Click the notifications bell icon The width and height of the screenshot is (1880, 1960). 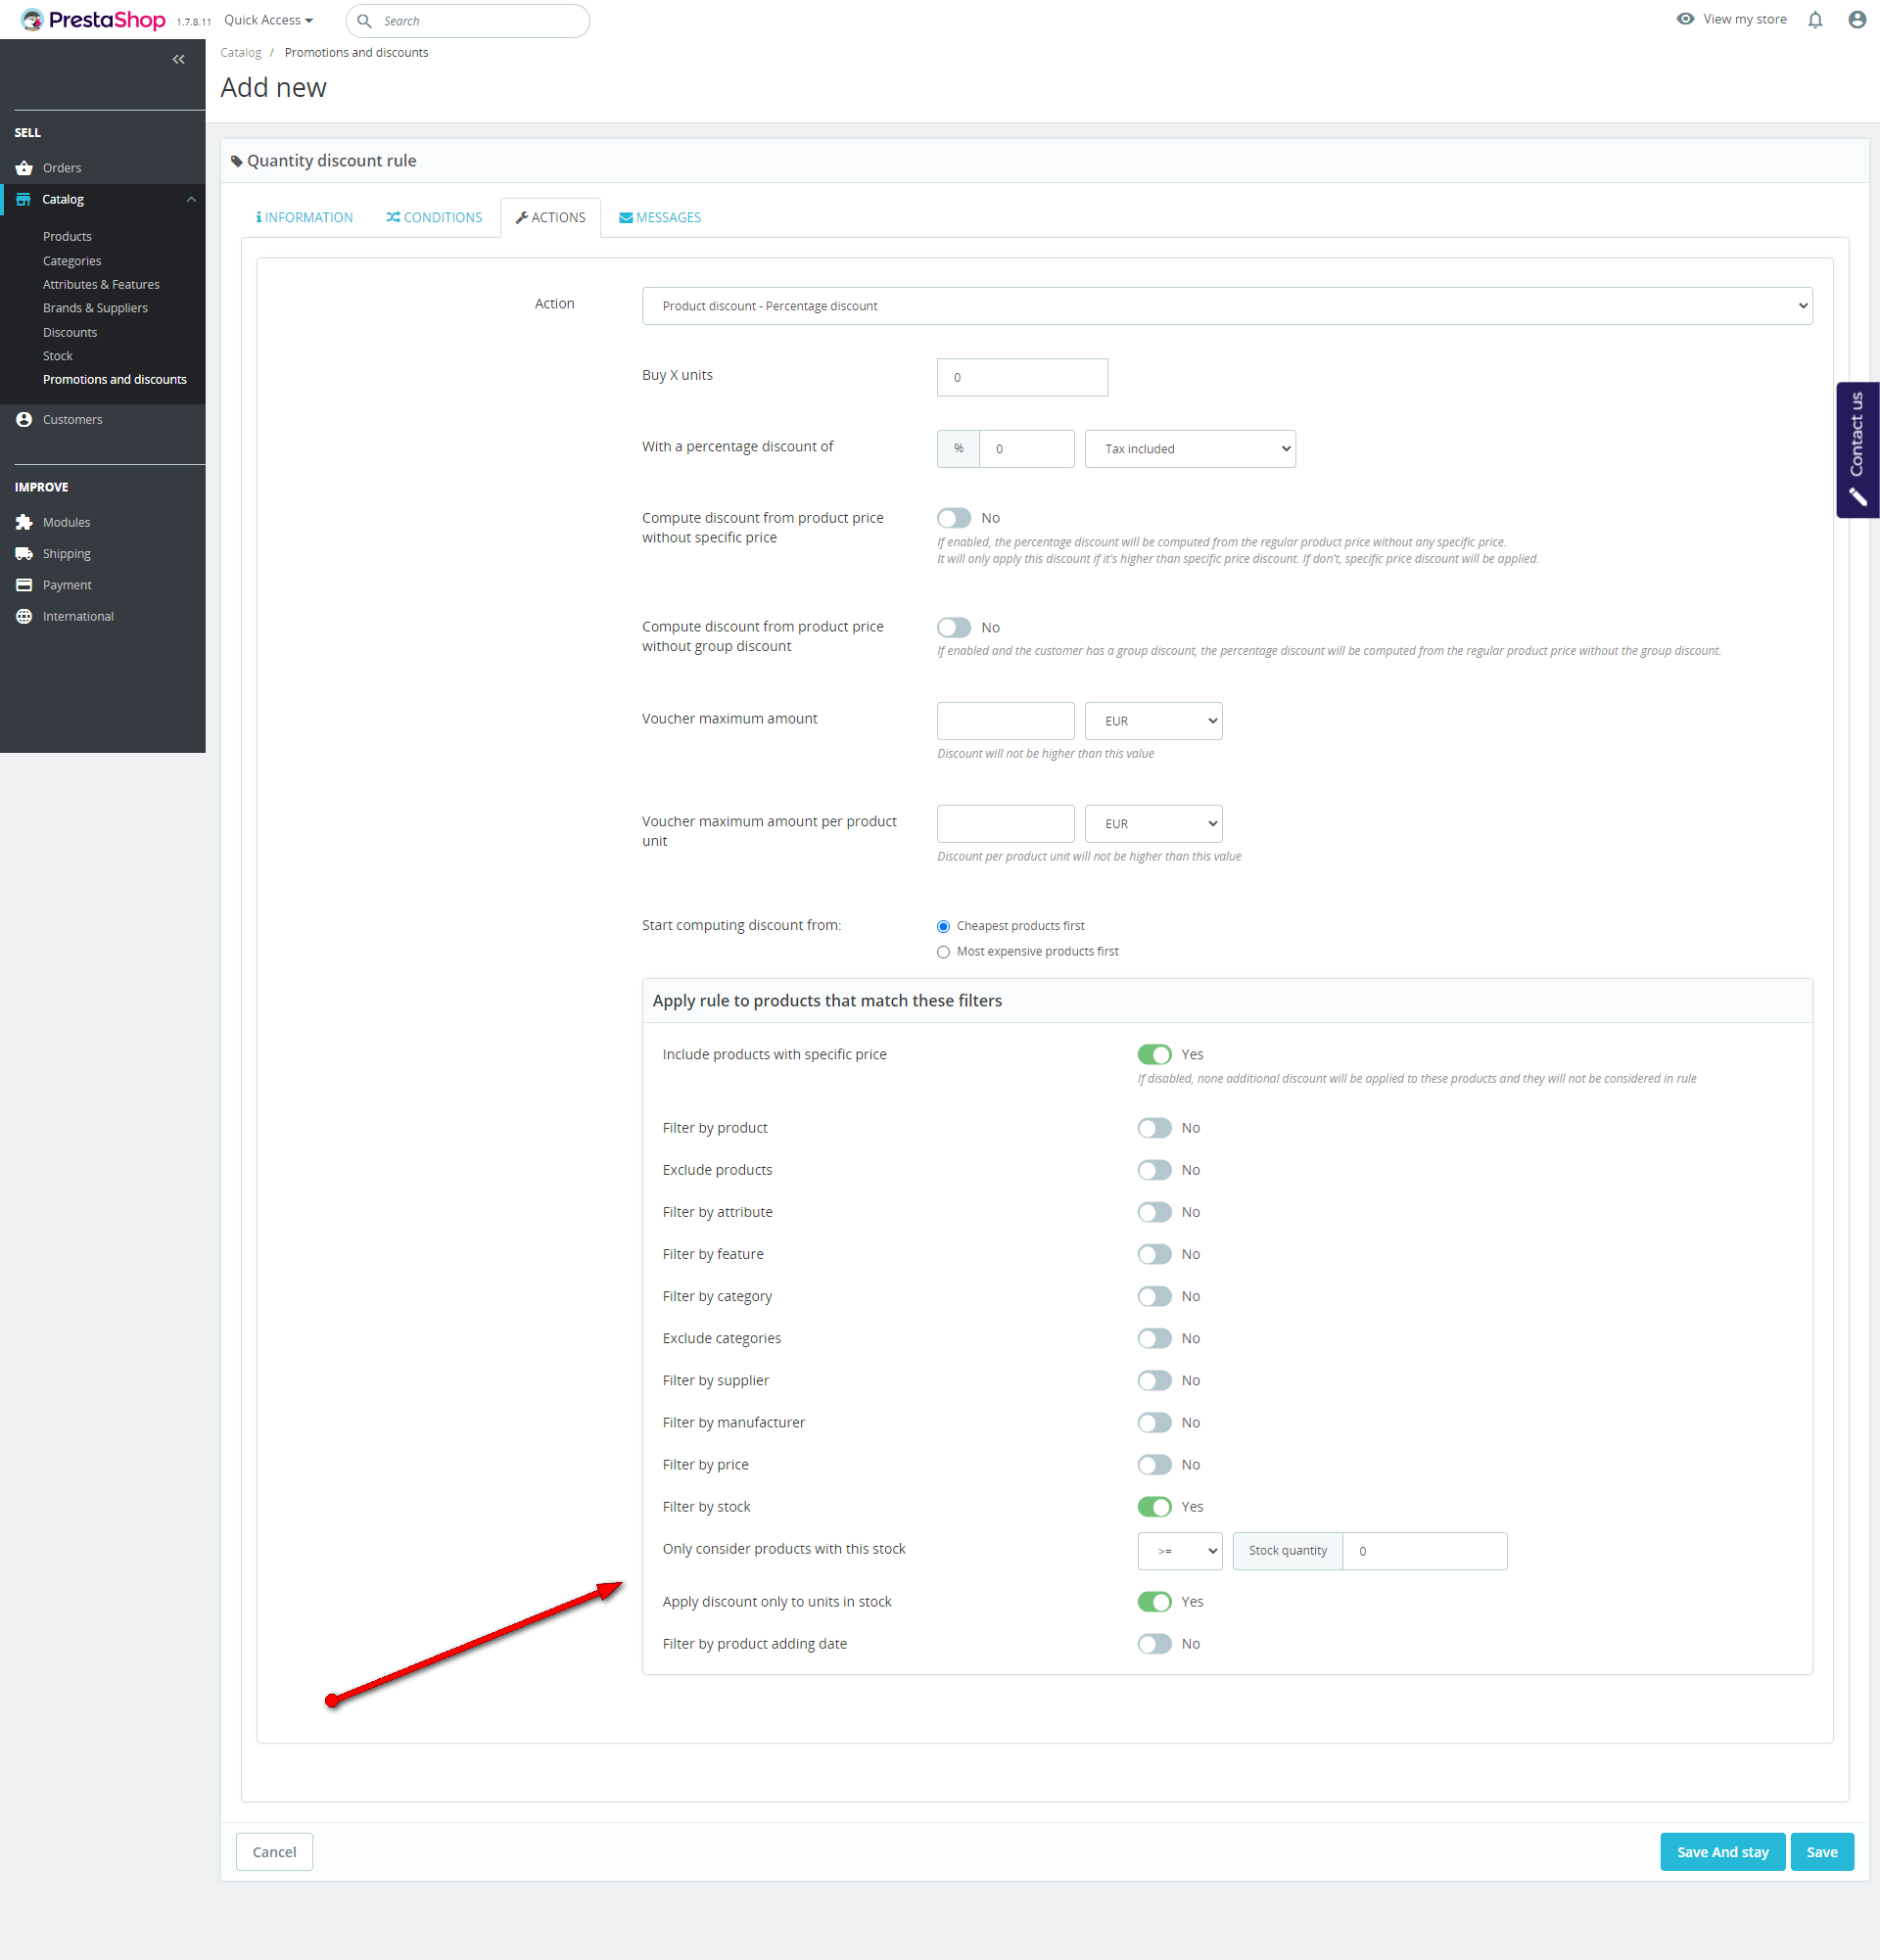click(x=1815, y=20)
